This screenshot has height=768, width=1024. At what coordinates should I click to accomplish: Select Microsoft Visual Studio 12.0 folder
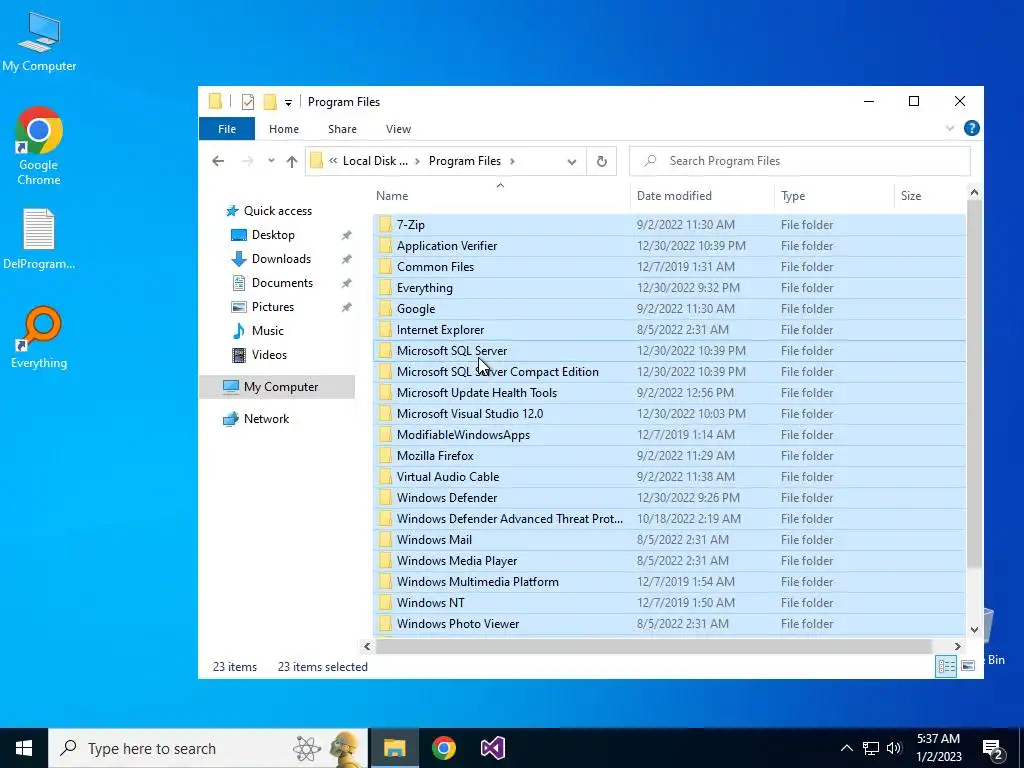[669, 413]
